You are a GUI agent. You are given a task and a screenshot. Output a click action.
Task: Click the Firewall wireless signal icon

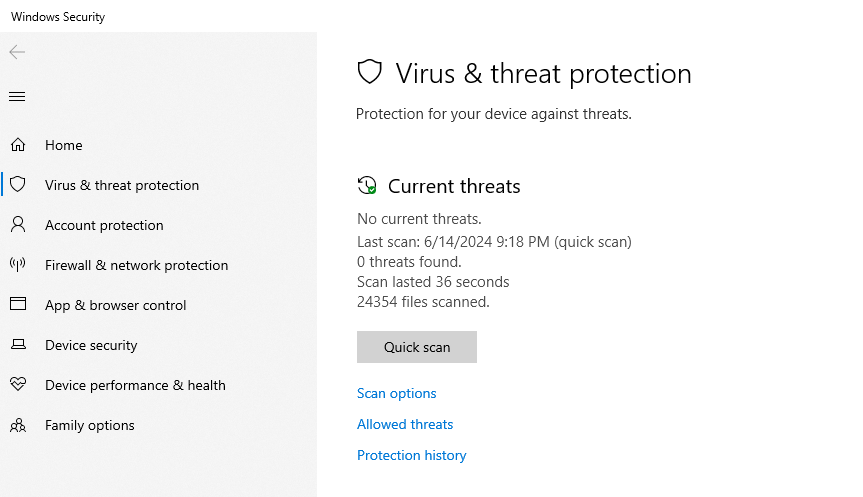click(17, 265)
